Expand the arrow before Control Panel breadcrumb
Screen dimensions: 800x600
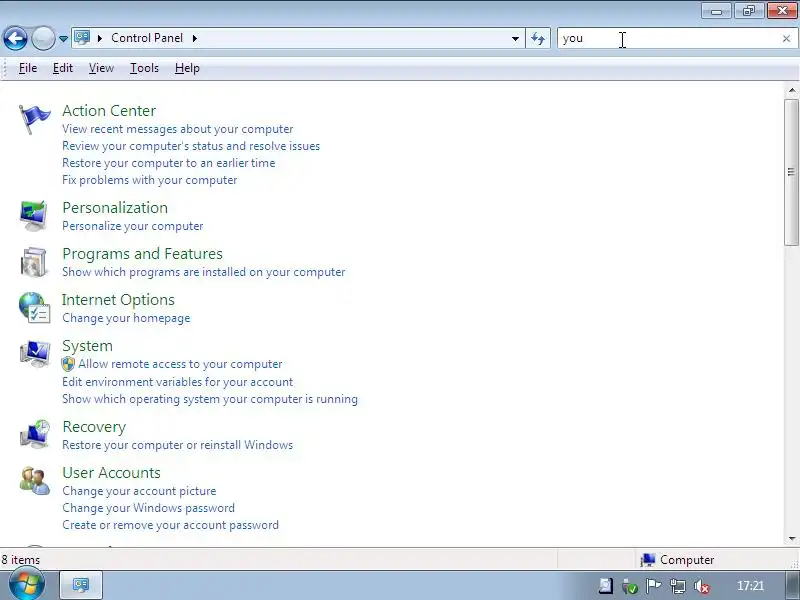[x=100, y=38]
